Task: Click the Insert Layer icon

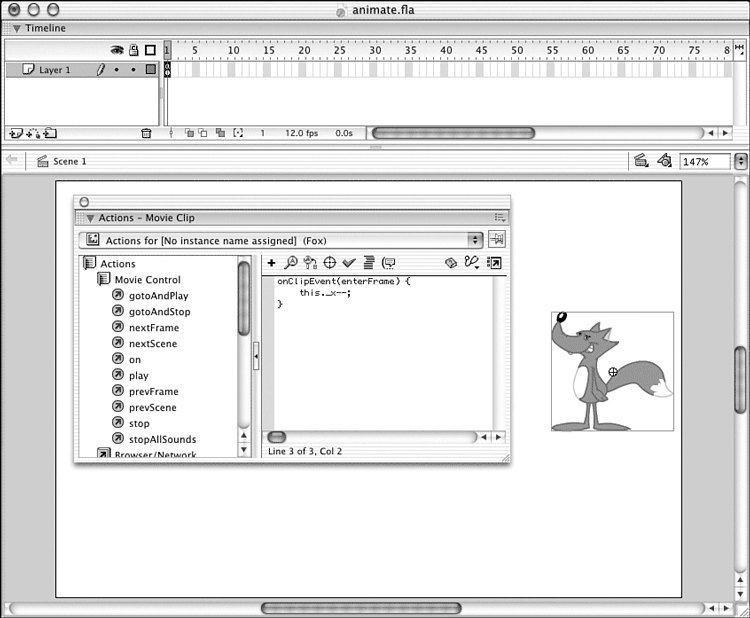Action: coord(16,133)
